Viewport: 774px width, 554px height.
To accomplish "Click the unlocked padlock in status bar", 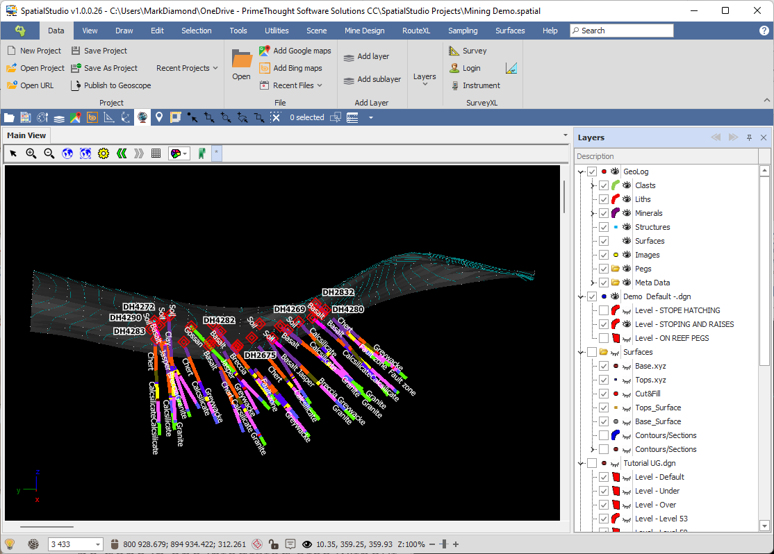I will click(x=273, y=544).
